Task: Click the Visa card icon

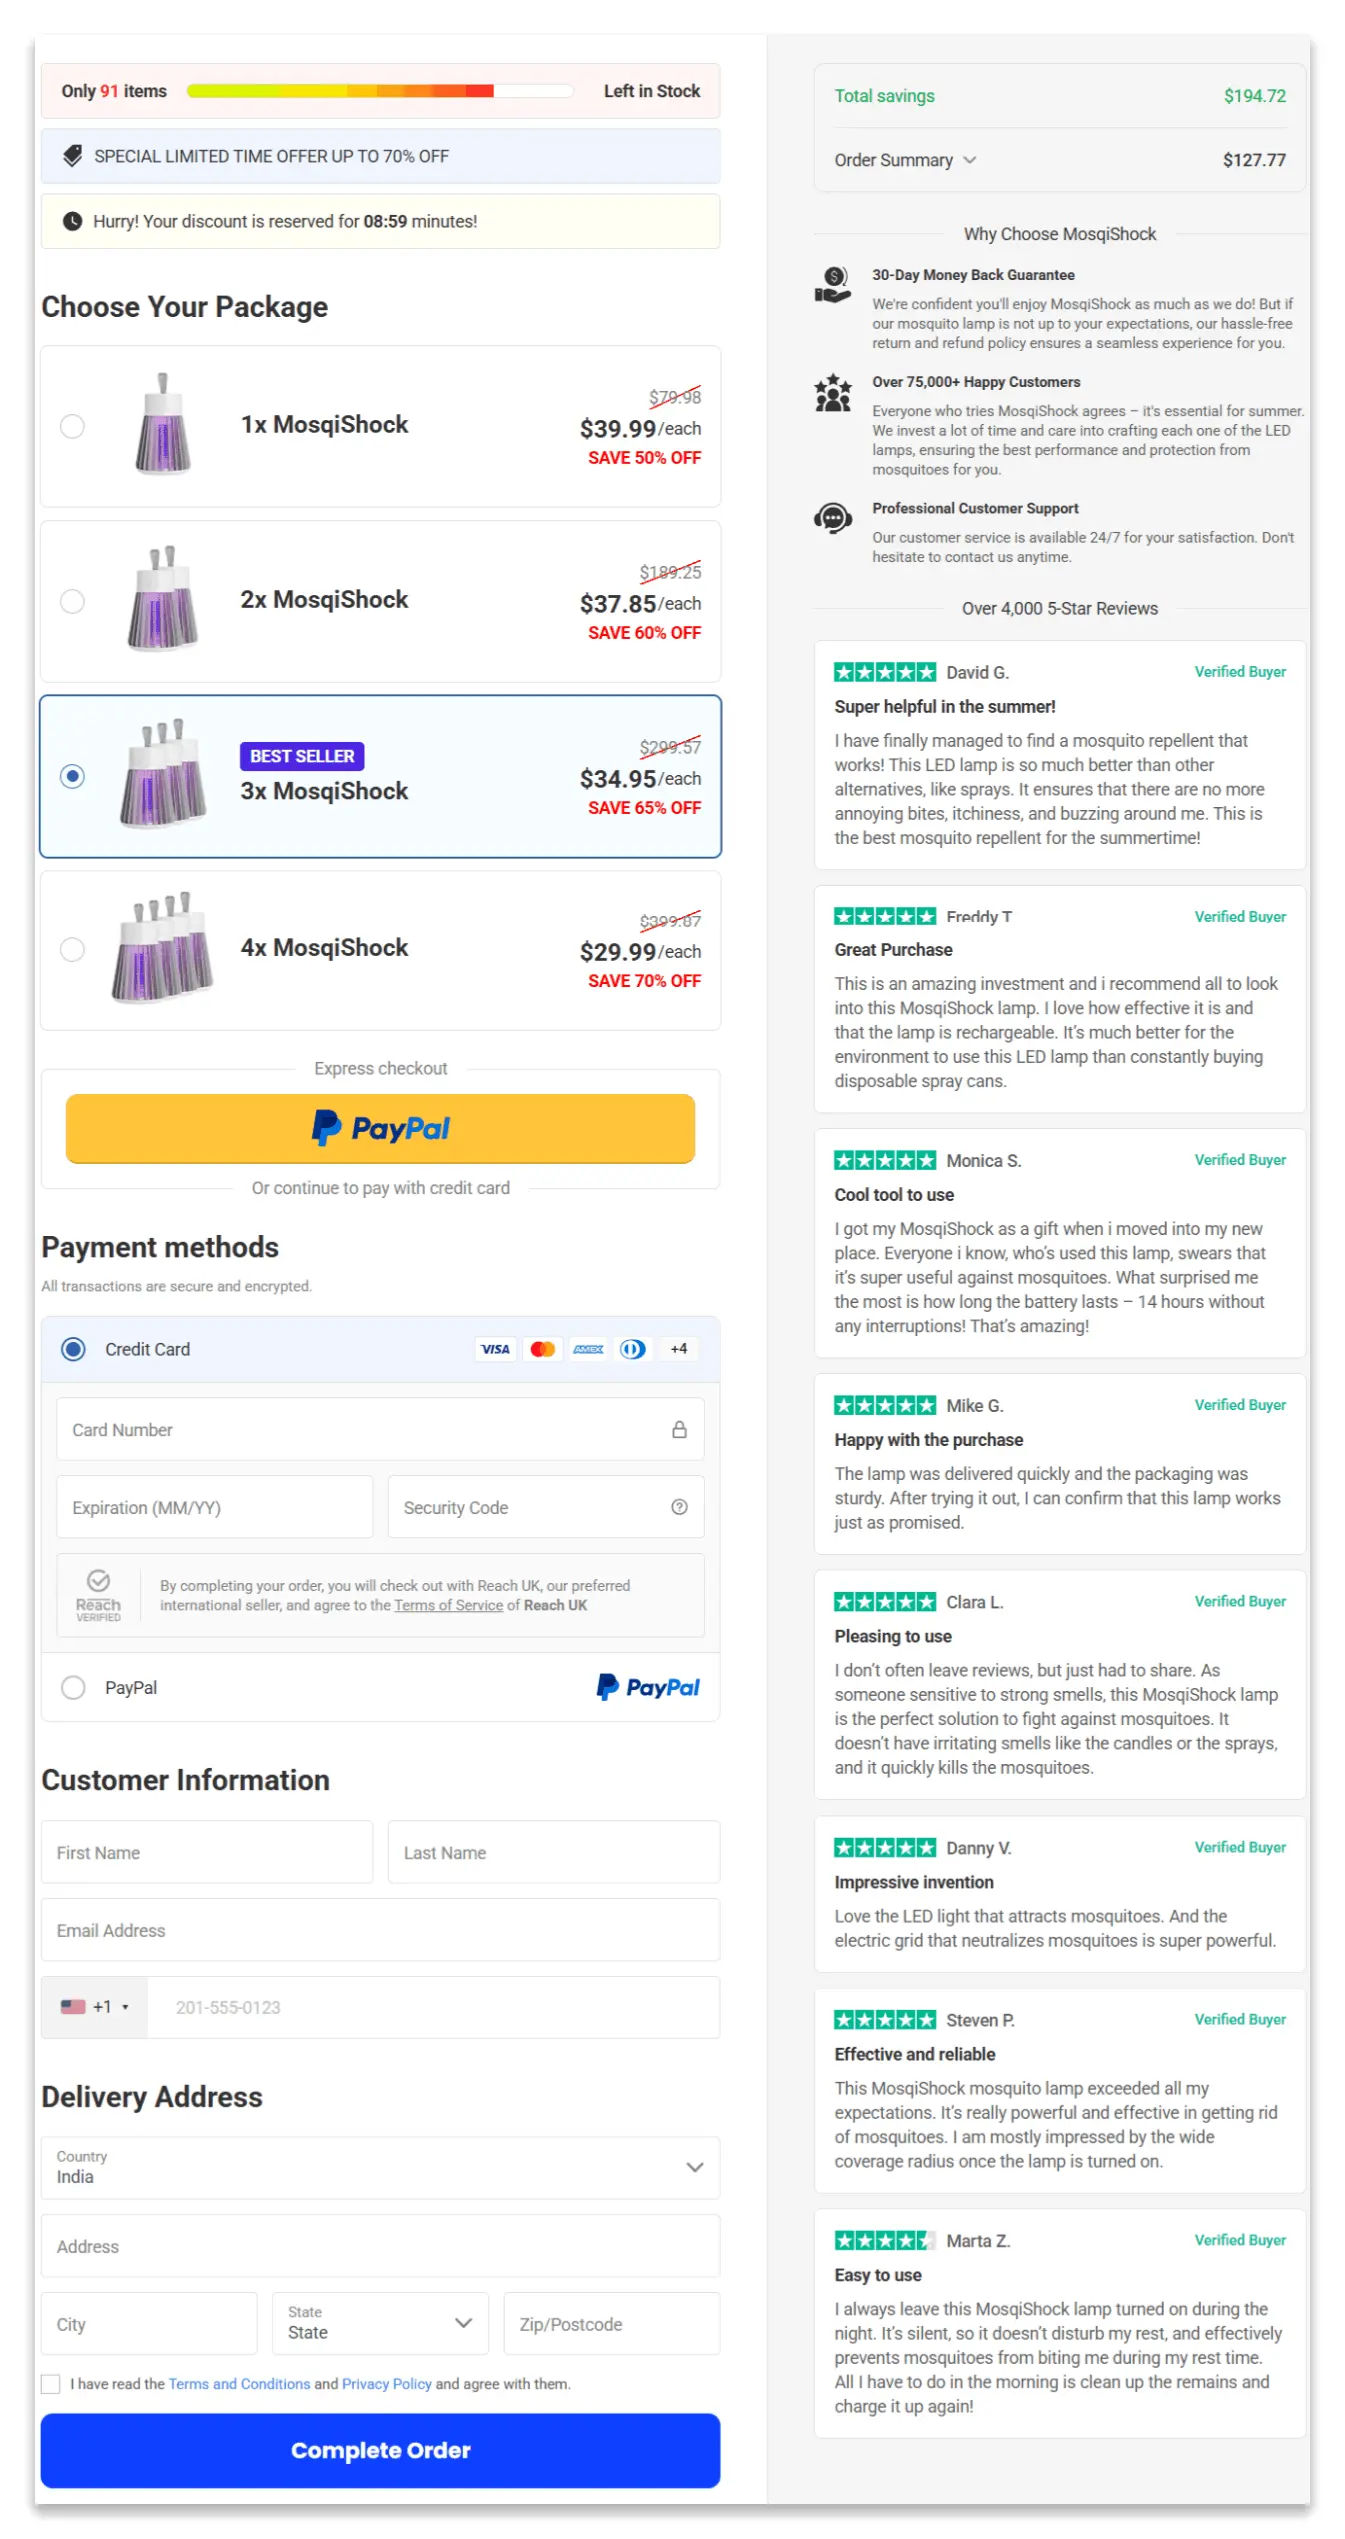Action: pyautogui.click(x=495, y=1349)
